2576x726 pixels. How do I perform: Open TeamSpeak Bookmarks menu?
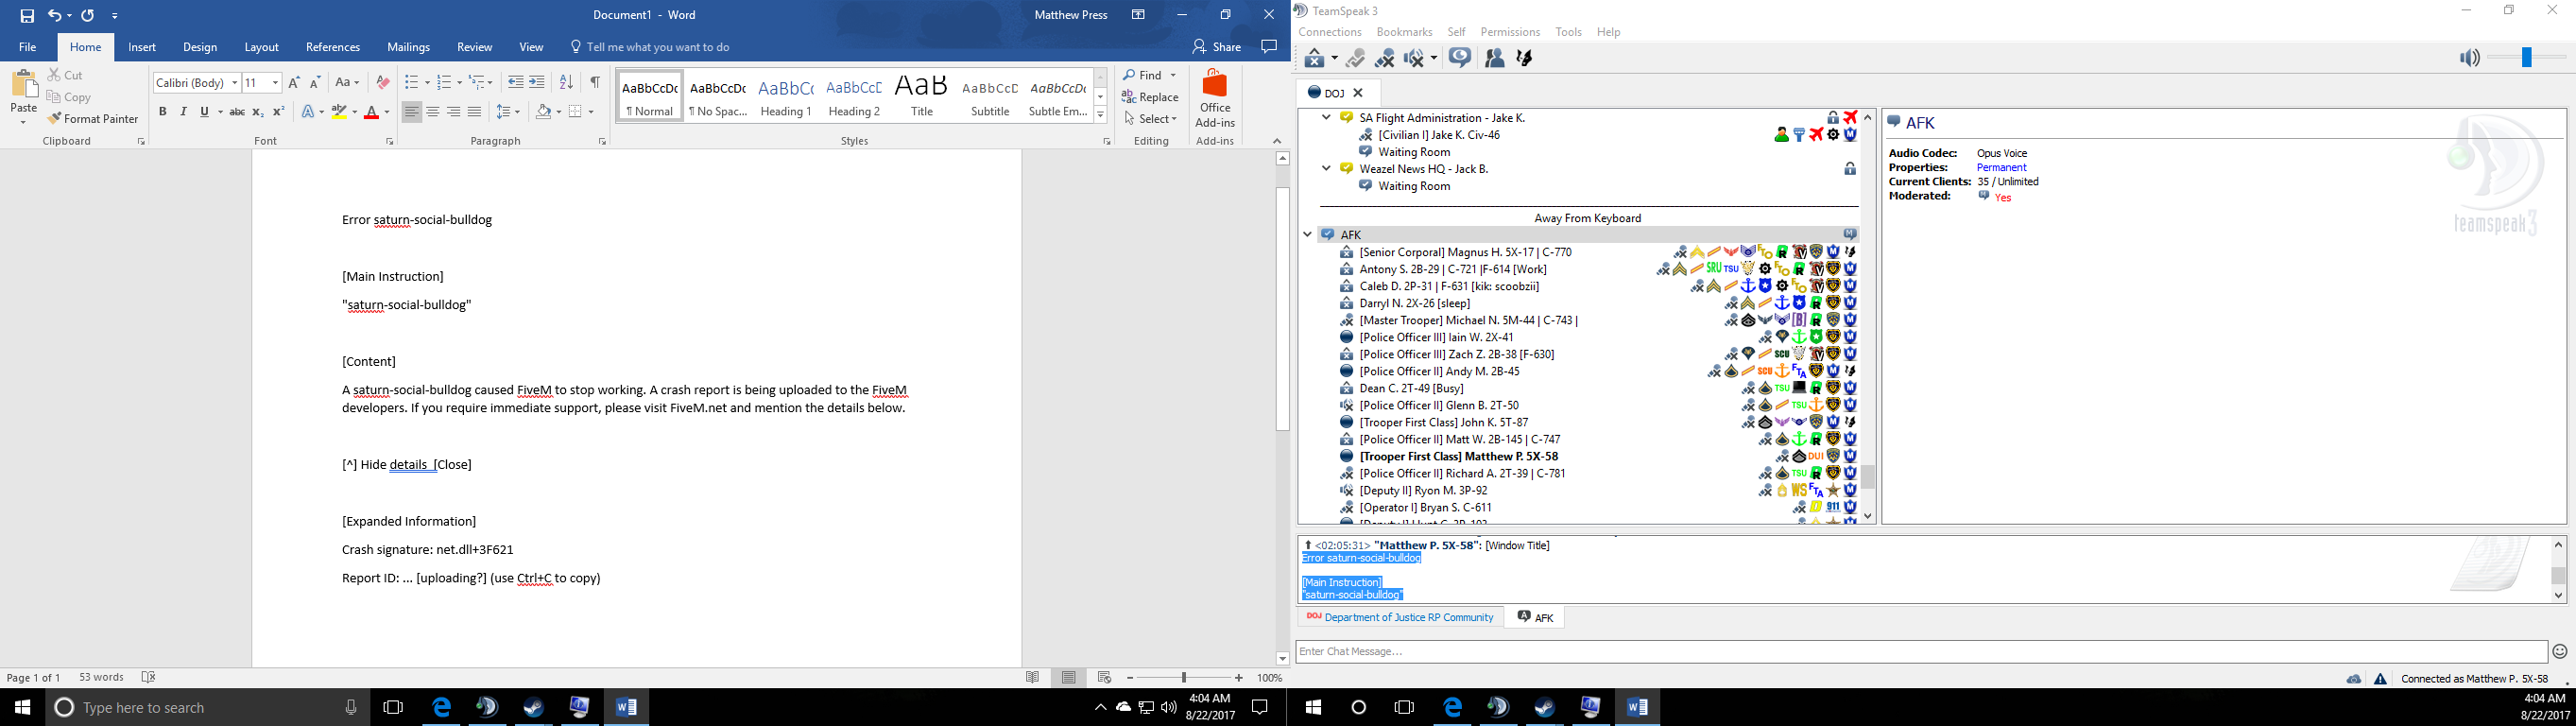pyautogui.click(x=1404, y=32)
